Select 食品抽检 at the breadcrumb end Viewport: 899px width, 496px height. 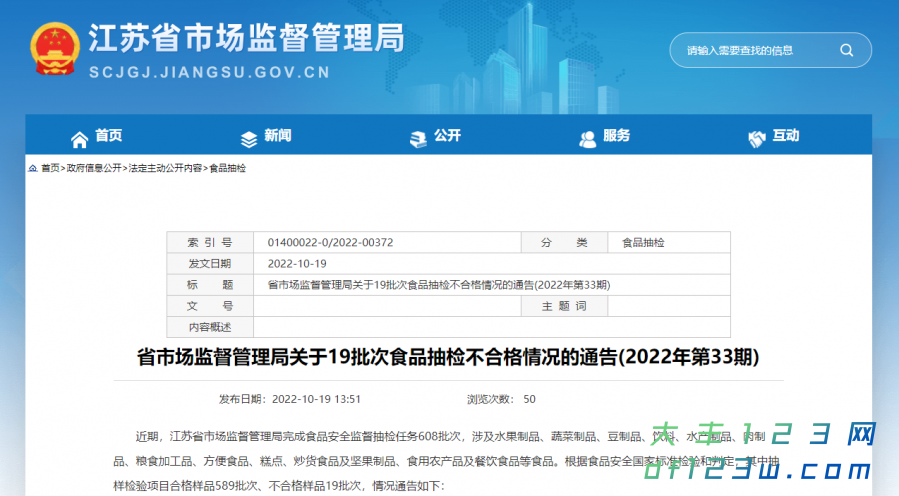click(227, 168)
